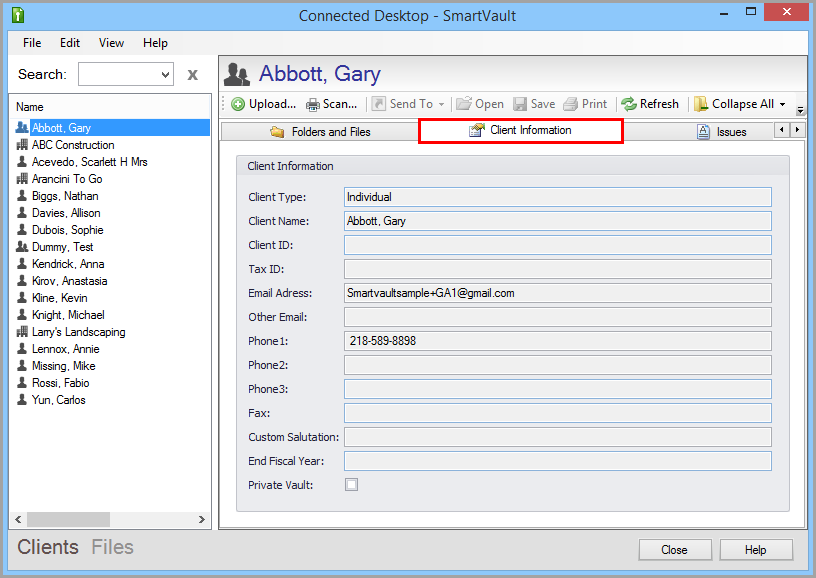
Task: Select Acevedo, Scarlett H Mrs in list
Action: coord(90,162)
